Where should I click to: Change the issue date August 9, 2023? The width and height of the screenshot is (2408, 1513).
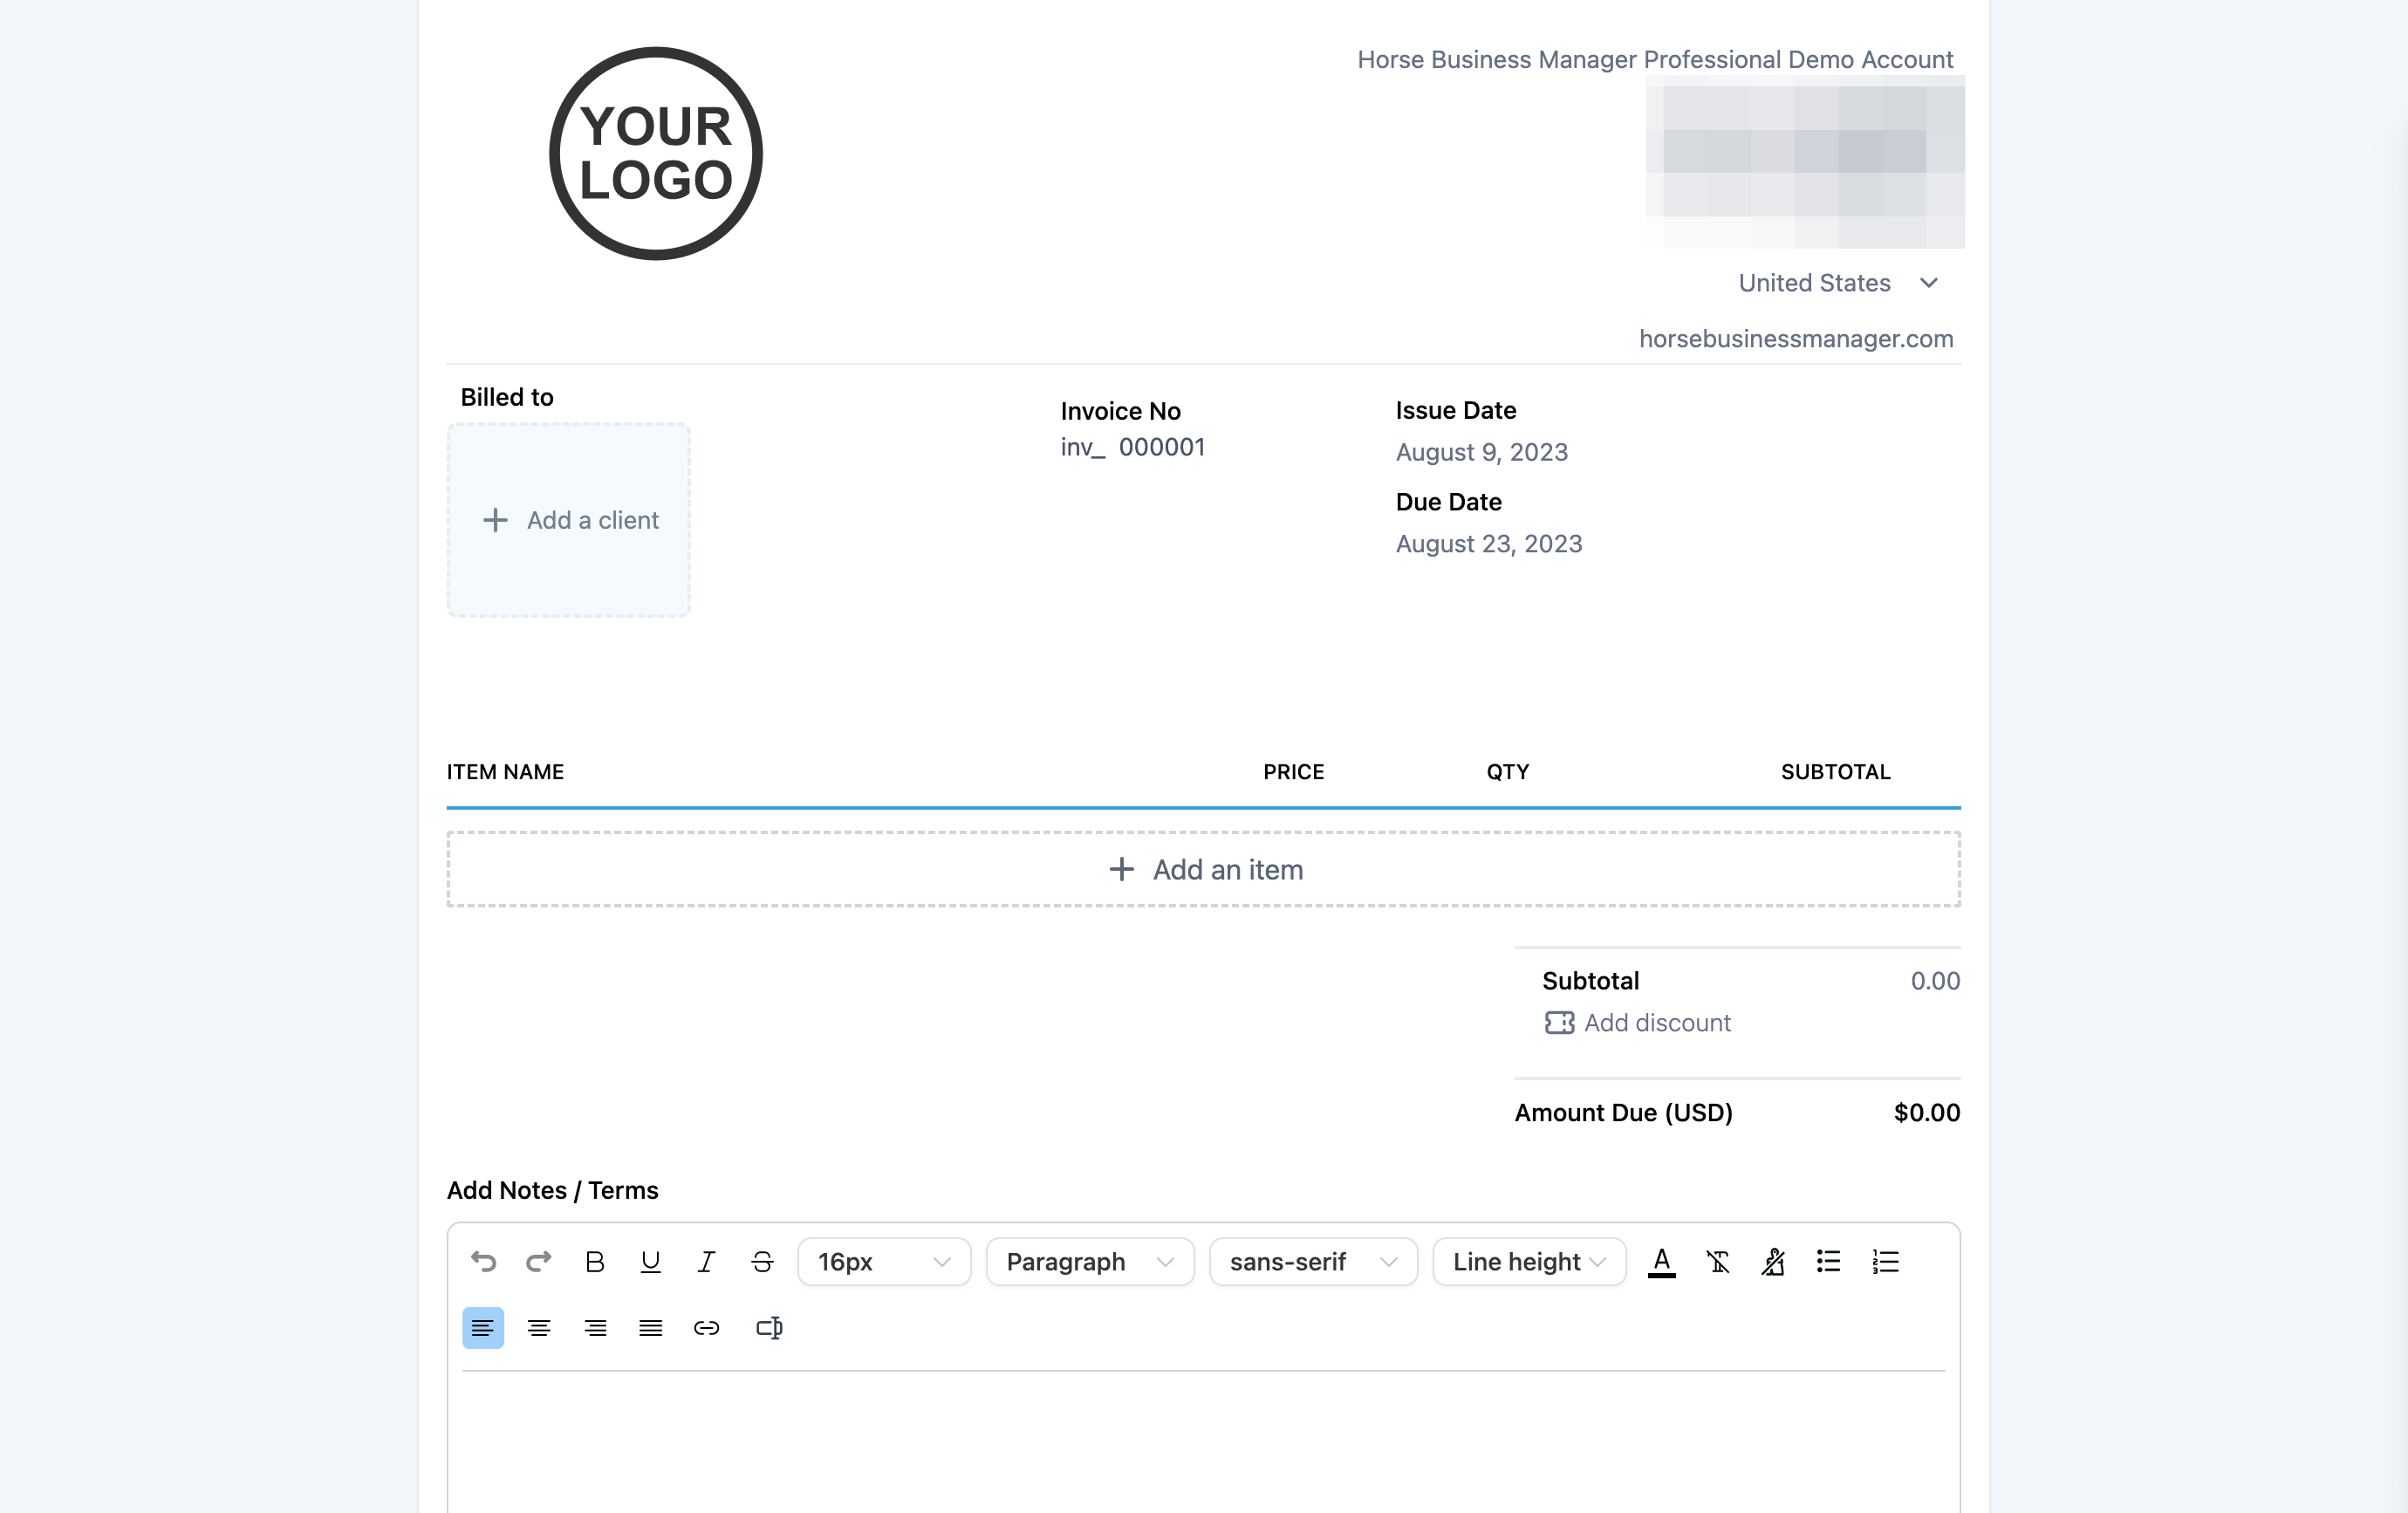[x=1481, y=452]
